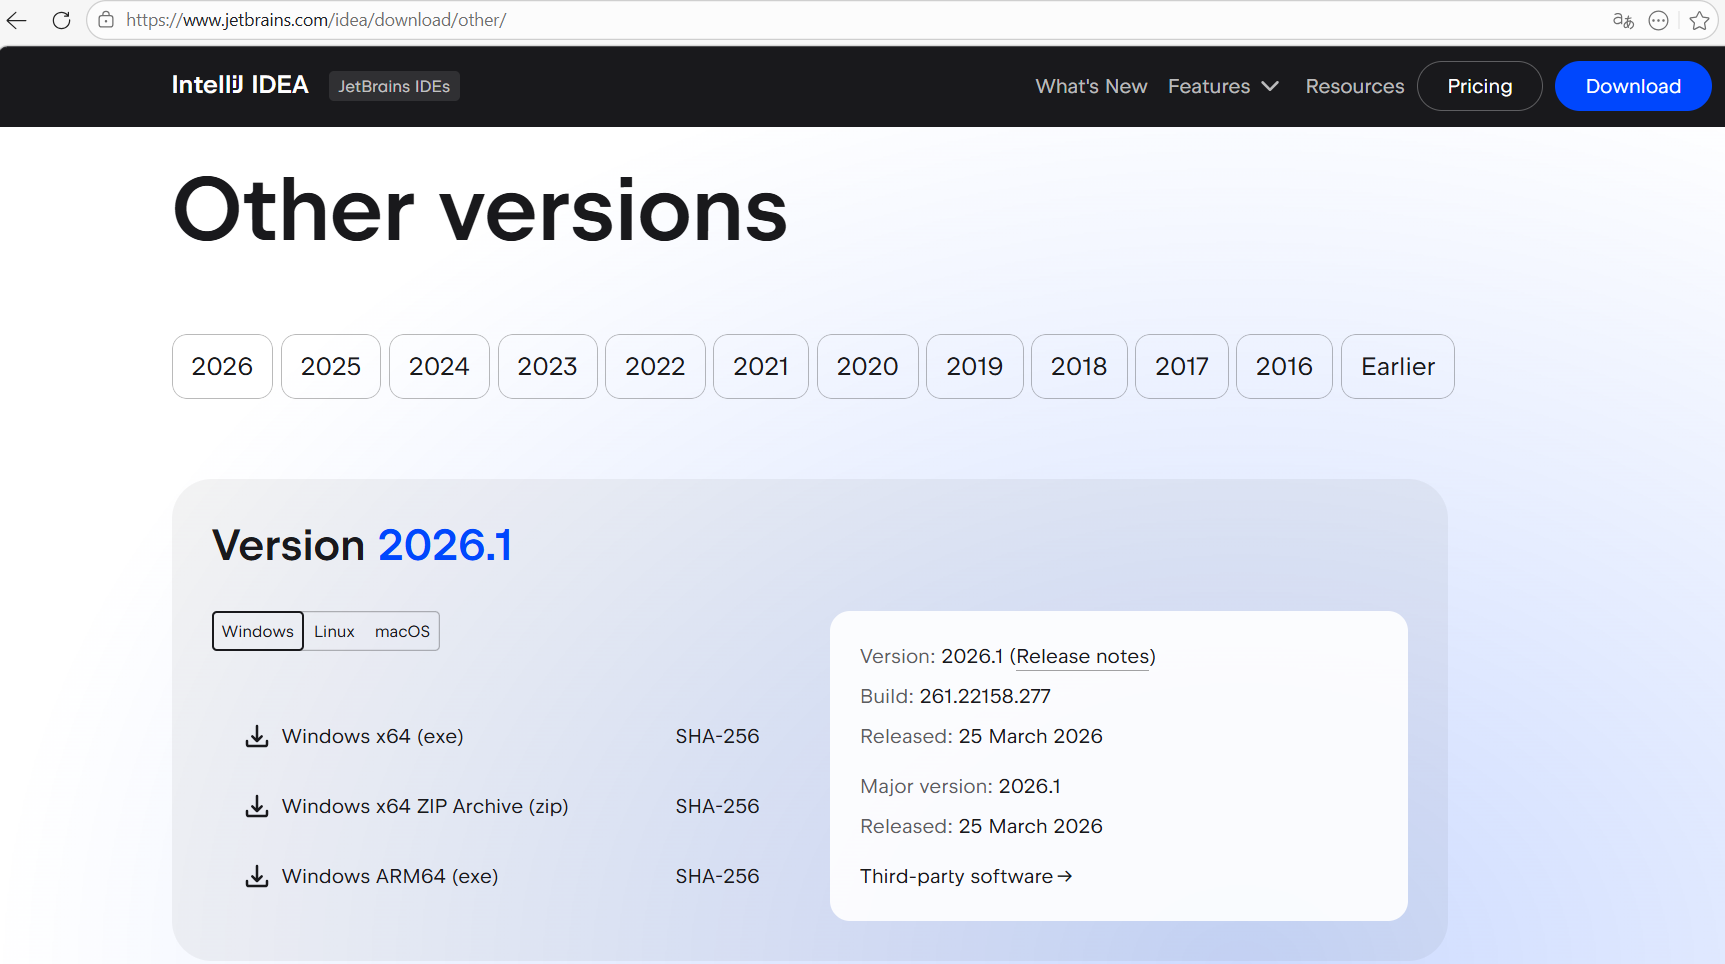Open the browser more options icon

click(1658, 20)
